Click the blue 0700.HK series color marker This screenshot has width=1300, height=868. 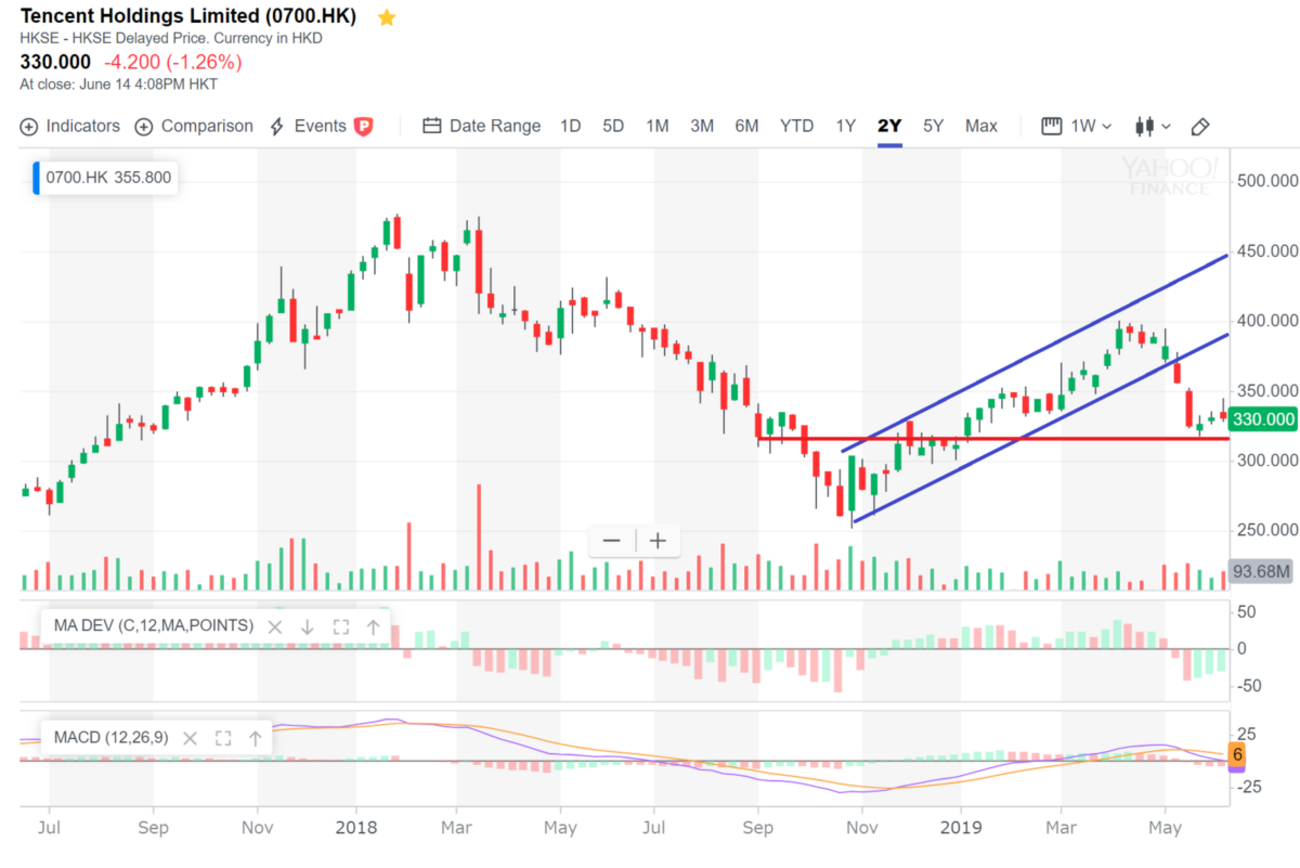click(36, 178)
